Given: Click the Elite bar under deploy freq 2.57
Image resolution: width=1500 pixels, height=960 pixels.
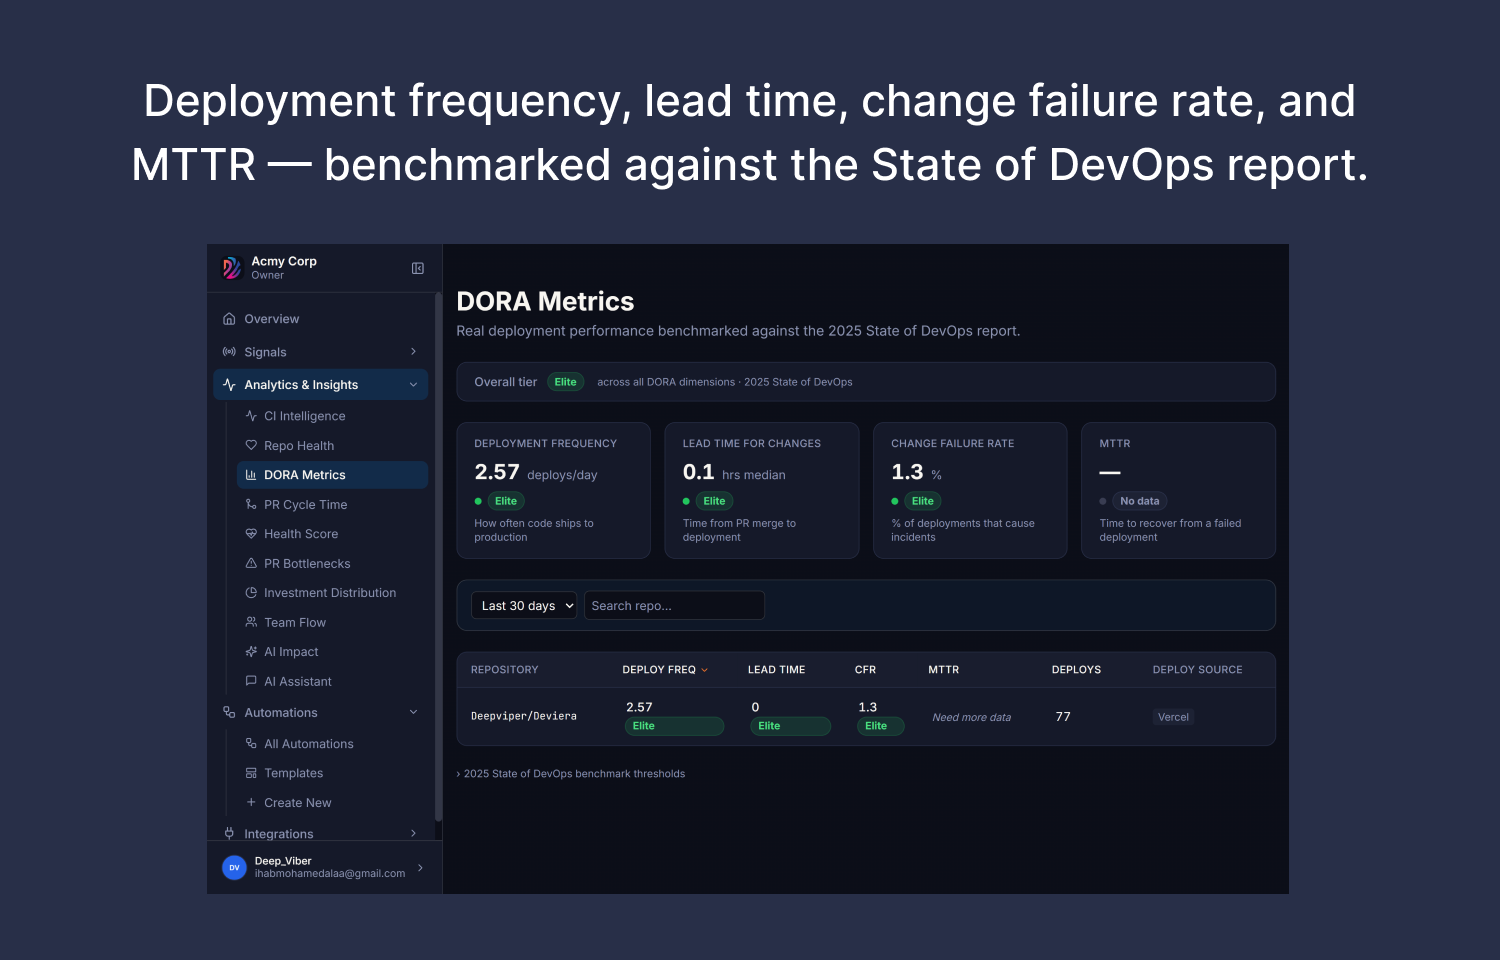Looking at the screenshot, I should [x=674, y=726].
